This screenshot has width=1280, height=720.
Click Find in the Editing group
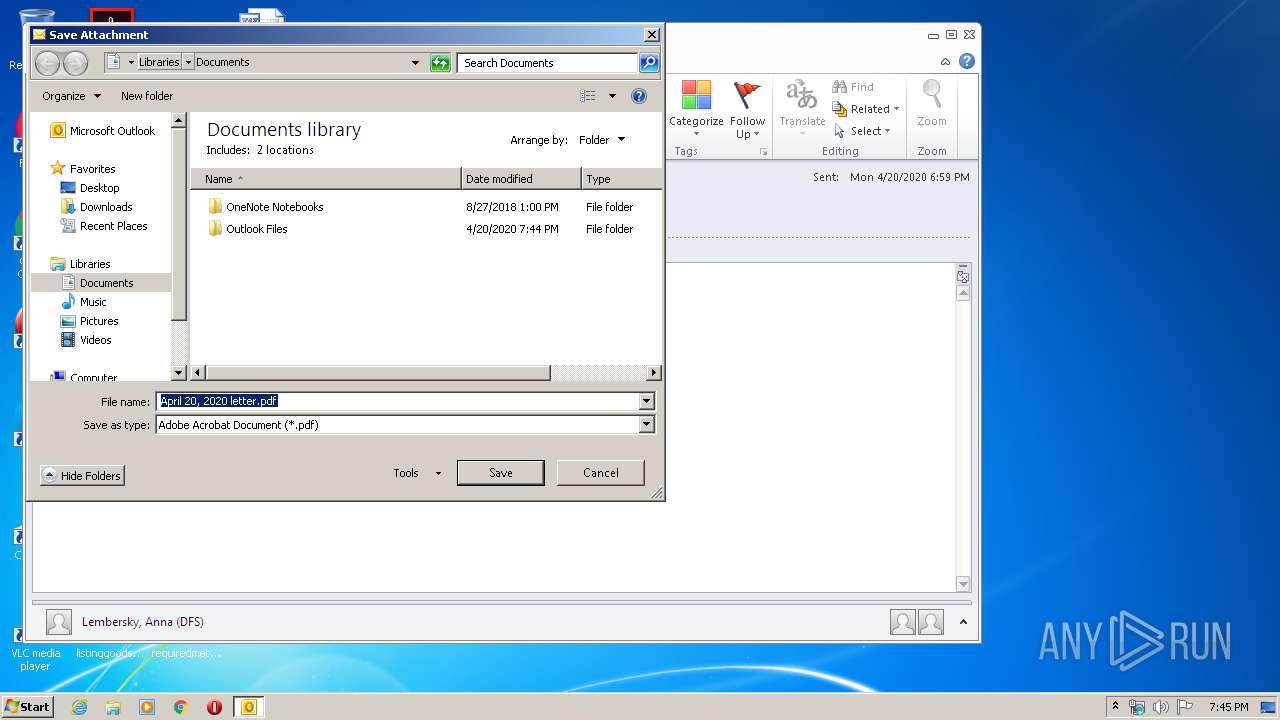[853, 87]
